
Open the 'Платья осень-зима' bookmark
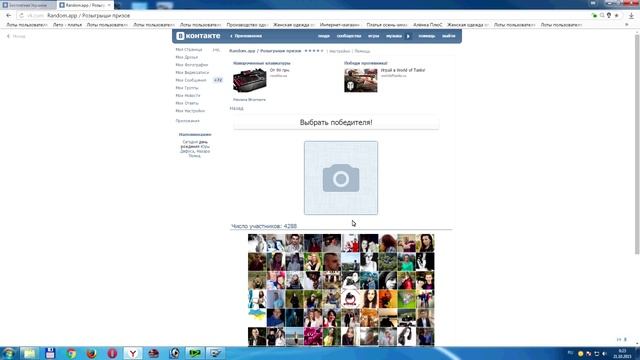[387, 25]
